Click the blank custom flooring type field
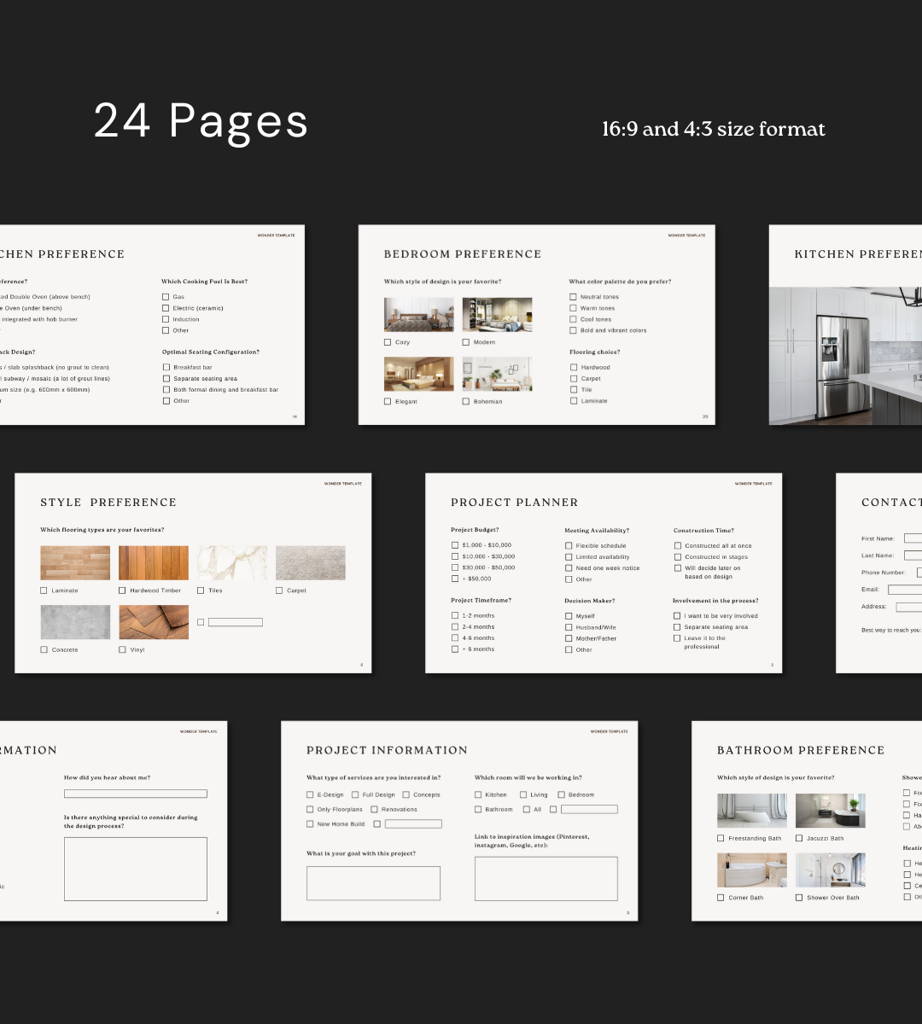 [x=235, y=622]
